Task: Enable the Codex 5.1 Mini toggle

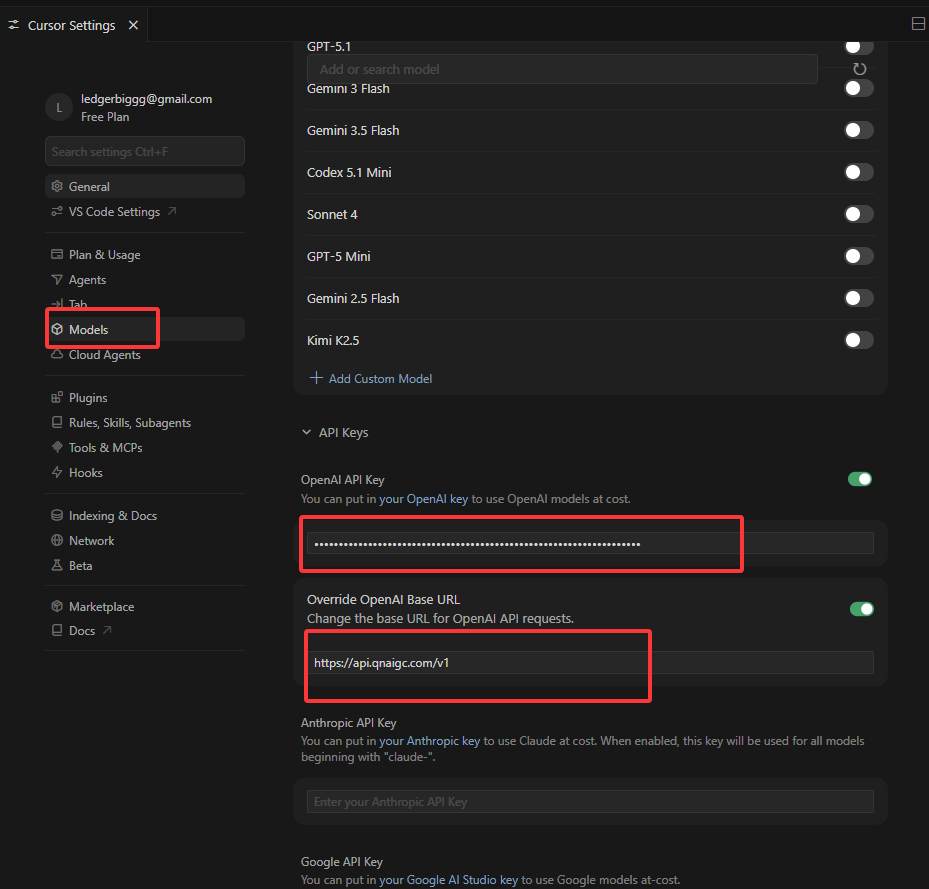Action: coord(858,172)
